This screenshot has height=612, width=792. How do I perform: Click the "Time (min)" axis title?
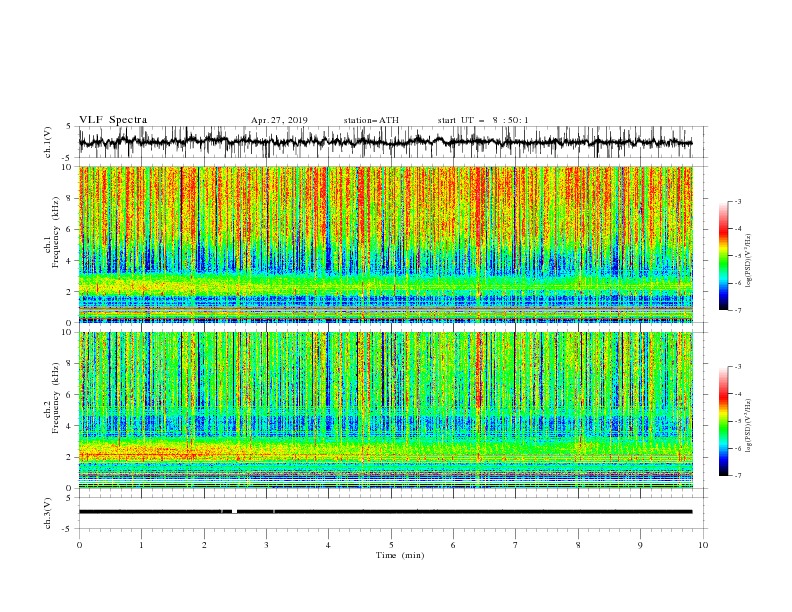[x=400, y=555]
